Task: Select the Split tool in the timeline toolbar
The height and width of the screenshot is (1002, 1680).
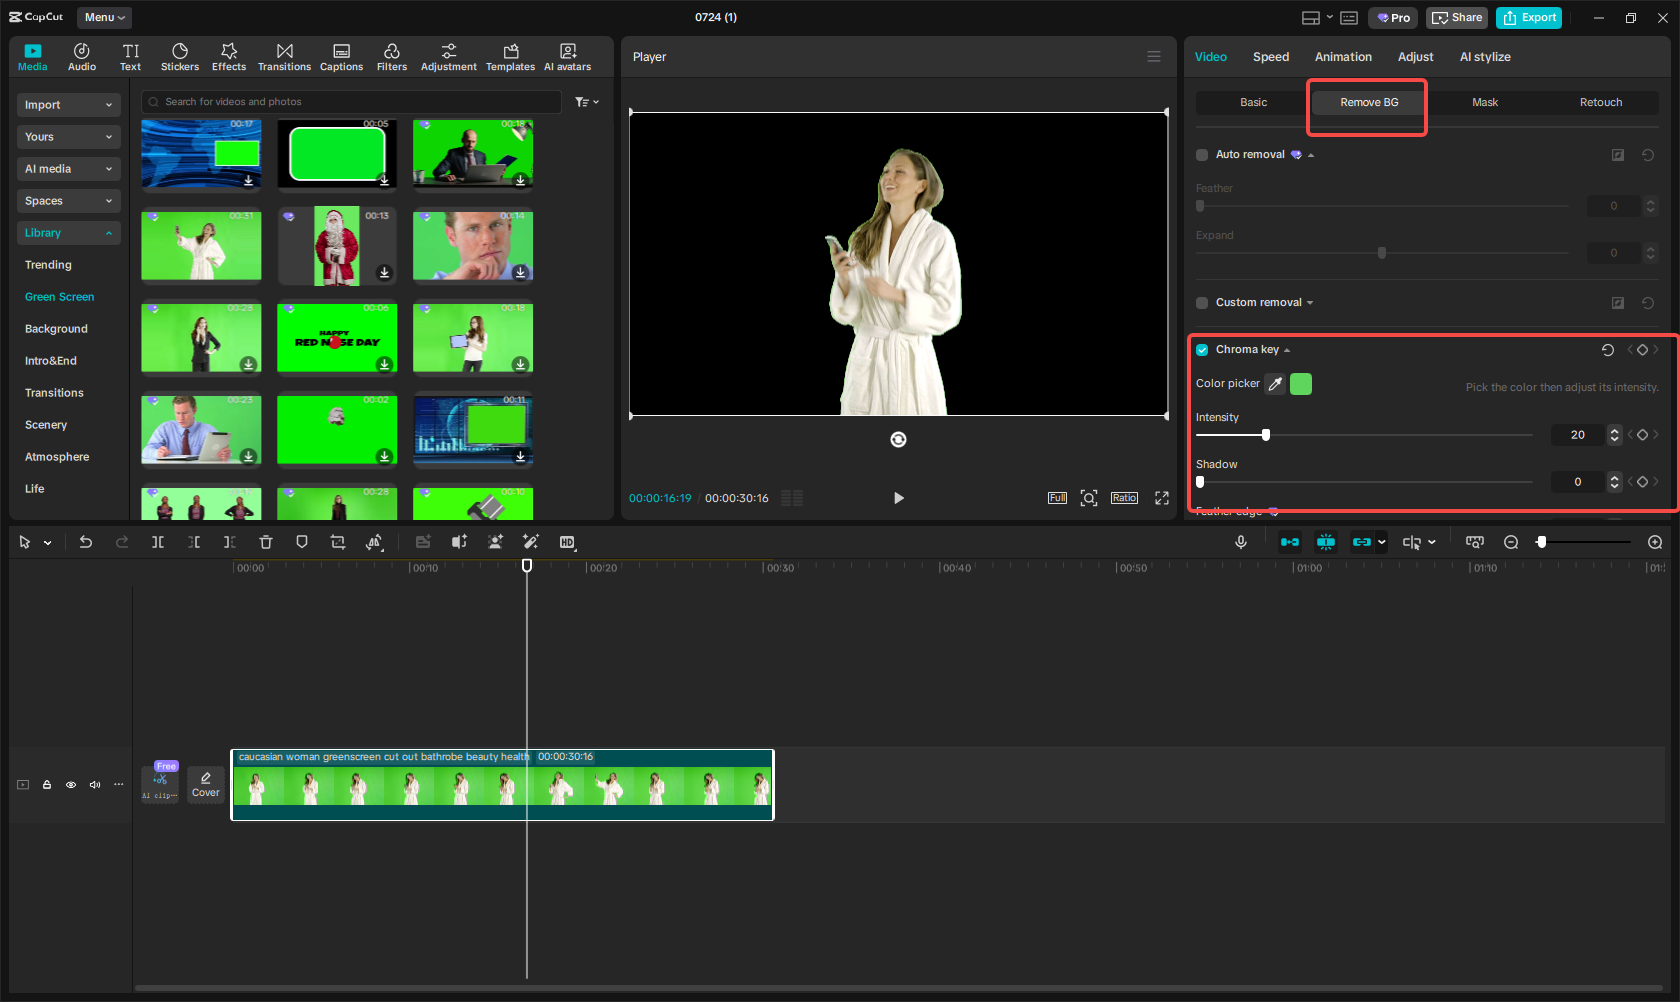Action: (157, 542)
